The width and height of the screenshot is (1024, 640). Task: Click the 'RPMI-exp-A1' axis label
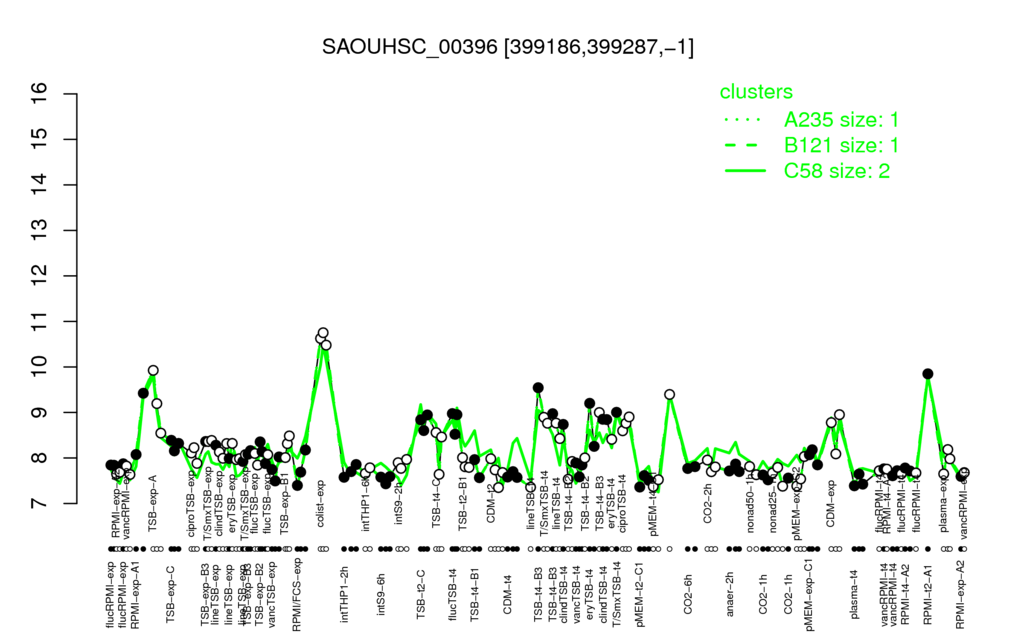click(135, 594)
